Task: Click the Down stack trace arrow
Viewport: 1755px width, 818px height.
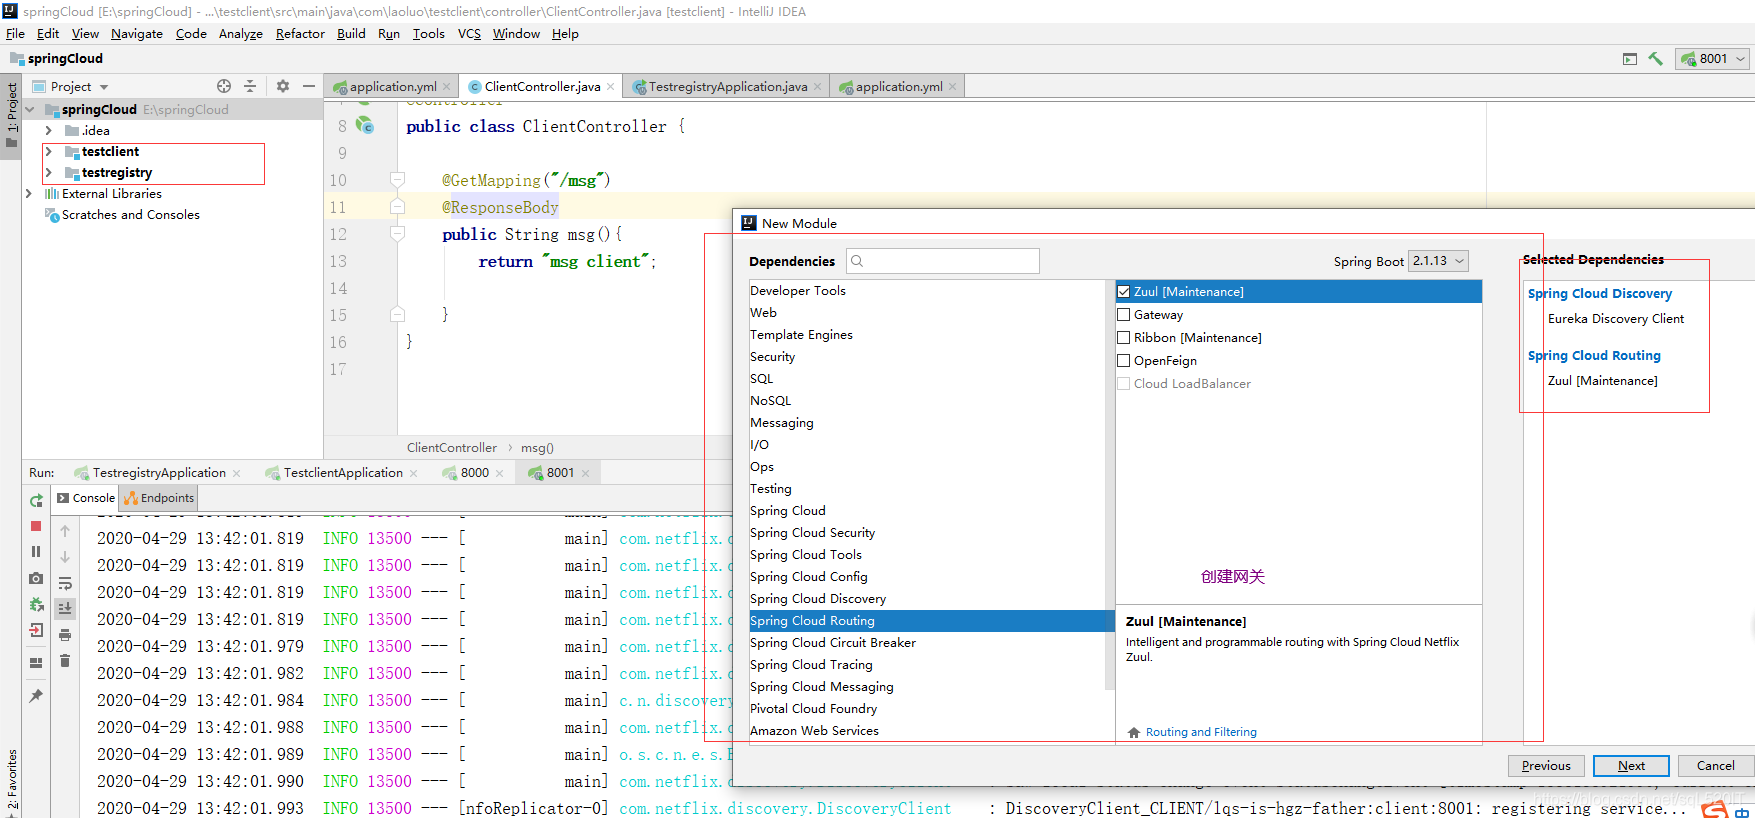Action: 65,557
